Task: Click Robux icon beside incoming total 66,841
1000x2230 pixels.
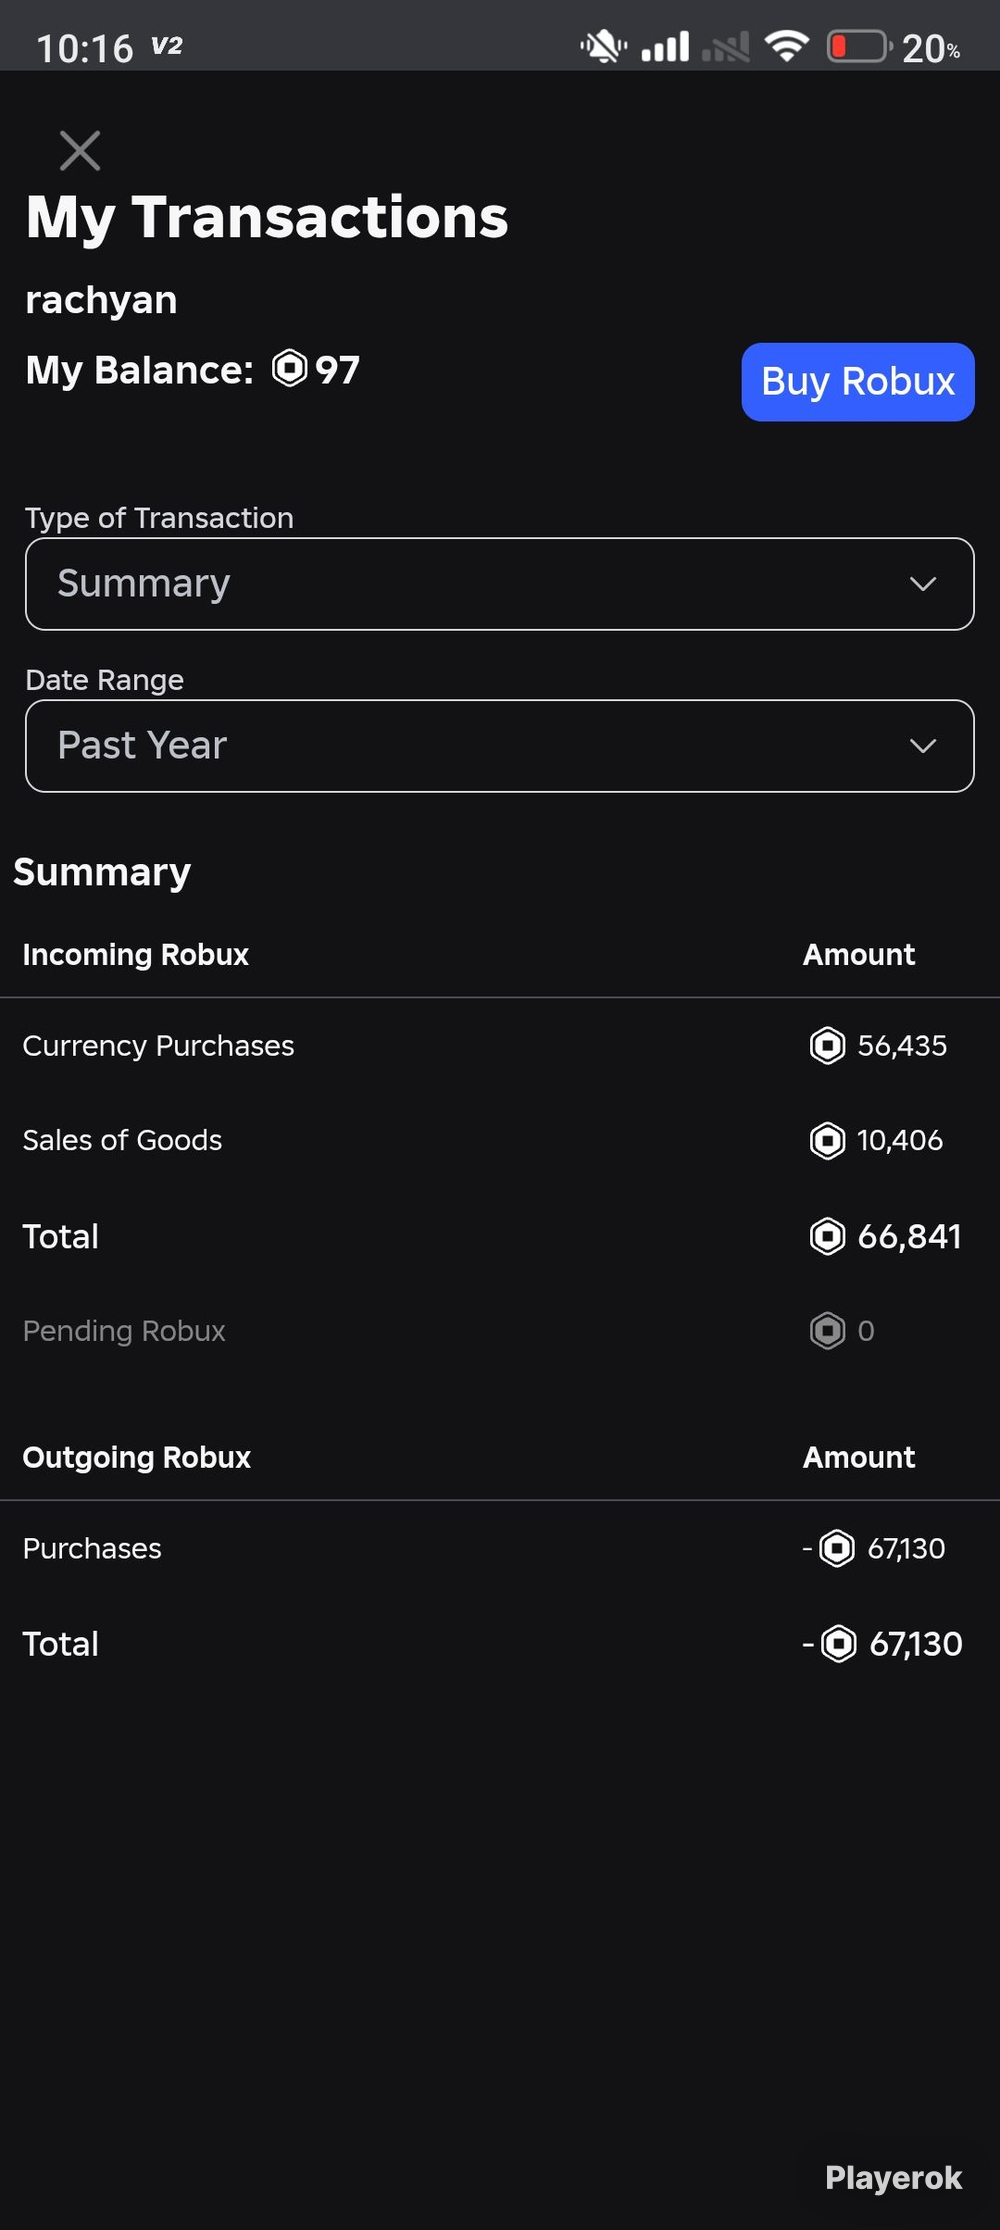Action: pyautogui.click(x=827, y=1236)
